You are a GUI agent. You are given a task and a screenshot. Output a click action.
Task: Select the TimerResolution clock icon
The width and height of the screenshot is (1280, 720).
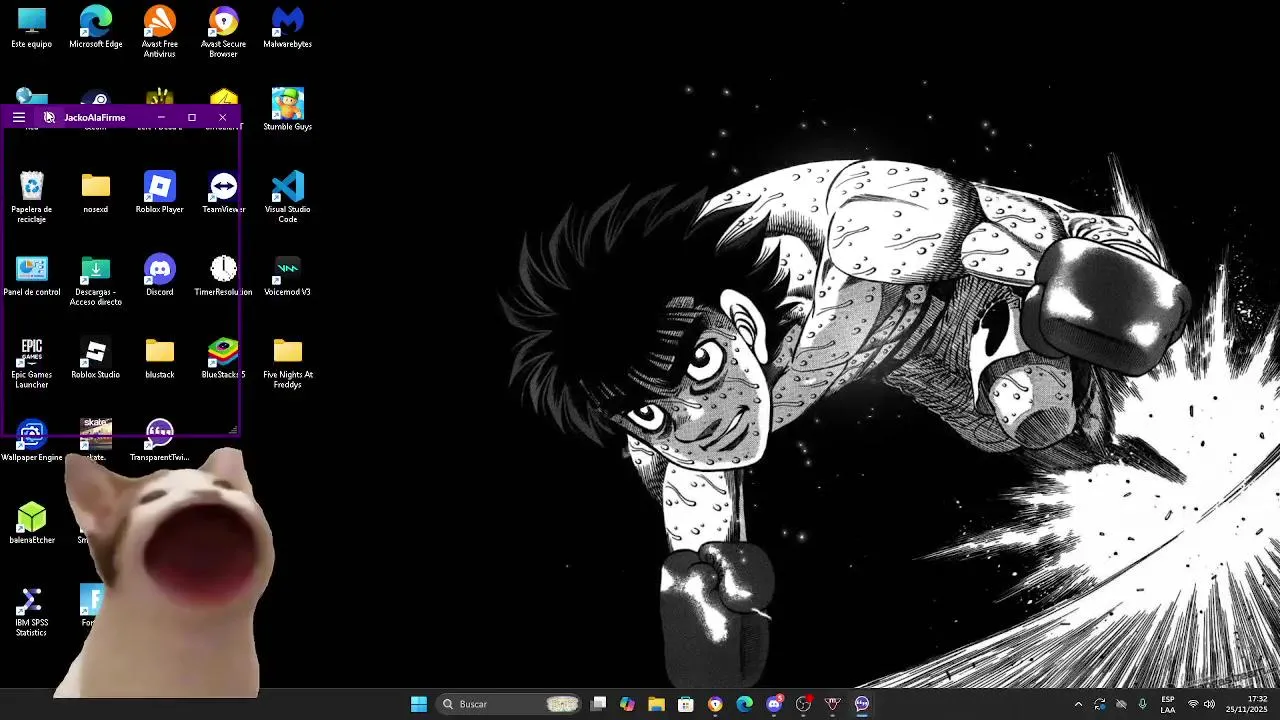click(223, 276)
